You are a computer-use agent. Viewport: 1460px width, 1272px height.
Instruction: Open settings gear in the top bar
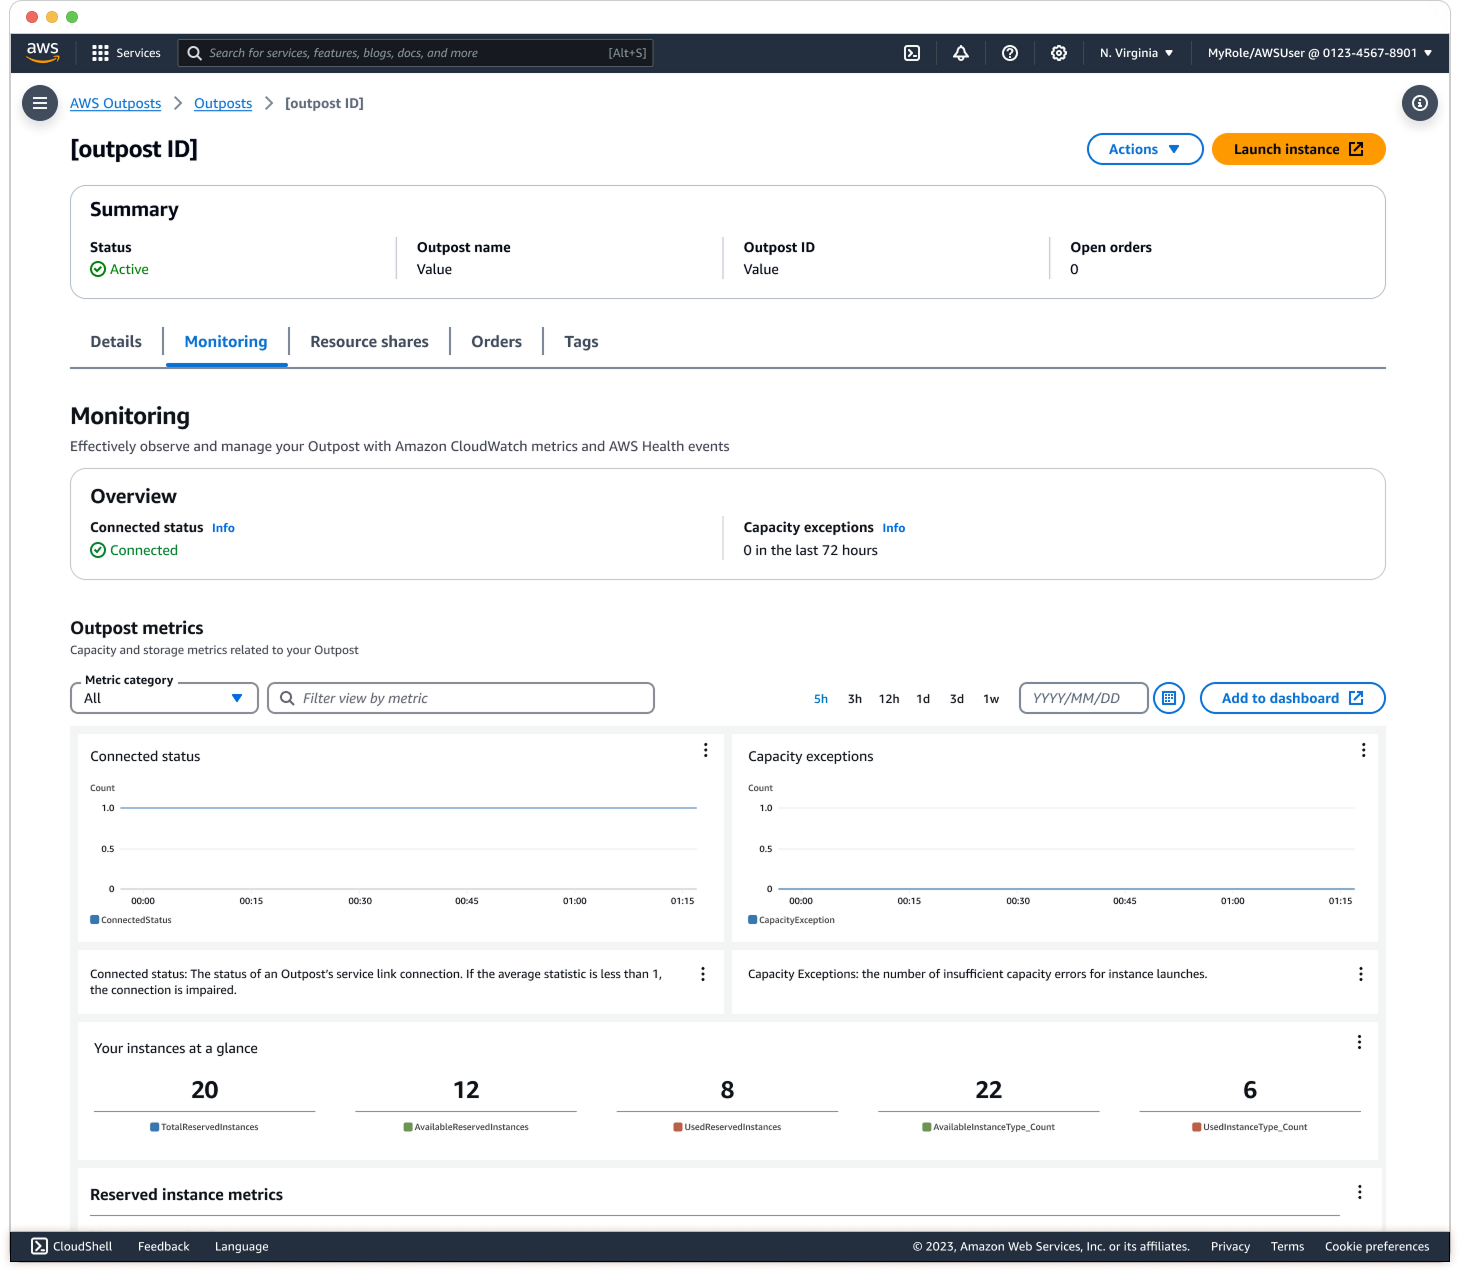pos(1059,53)
